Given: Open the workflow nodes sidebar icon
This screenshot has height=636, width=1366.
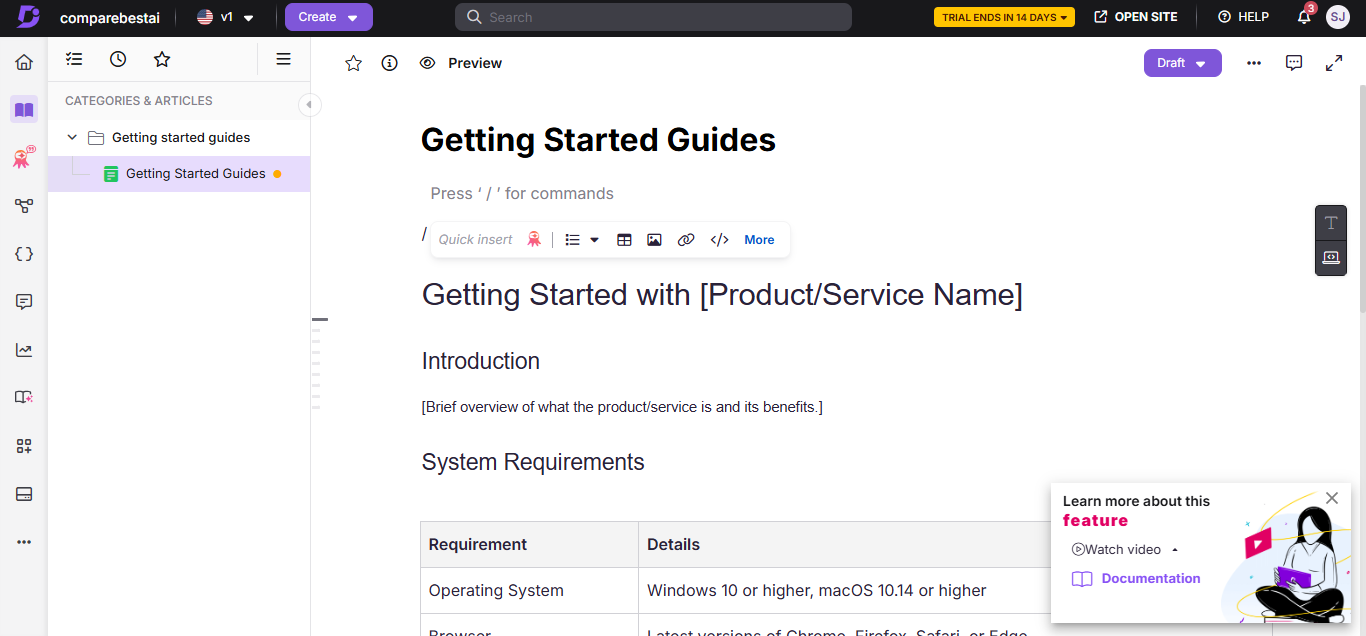Looking at the screenshot, I should click(24, 206).
